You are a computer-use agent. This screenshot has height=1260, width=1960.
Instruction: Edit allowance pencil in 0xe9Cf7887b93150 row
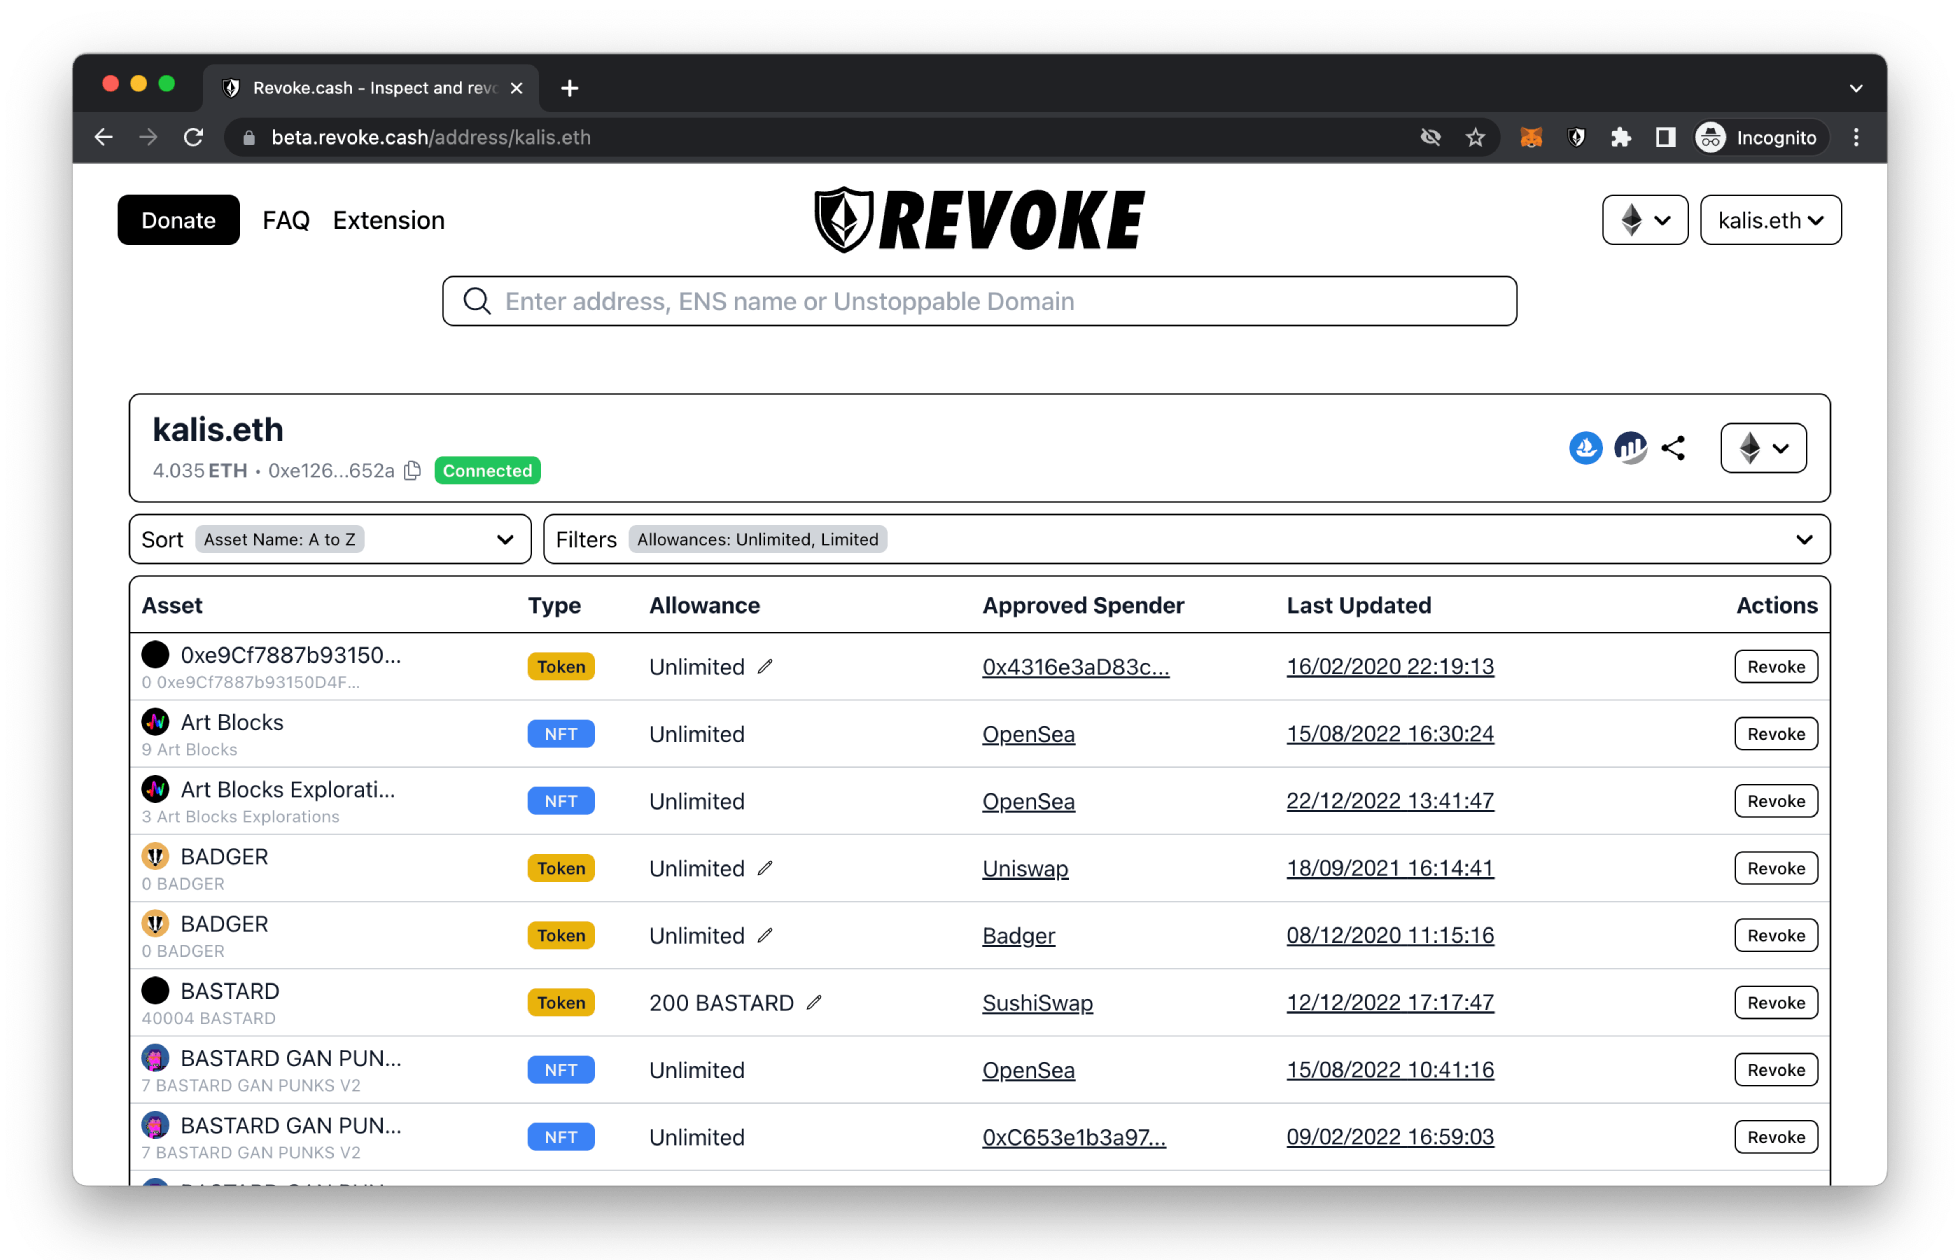click(765, 666)
